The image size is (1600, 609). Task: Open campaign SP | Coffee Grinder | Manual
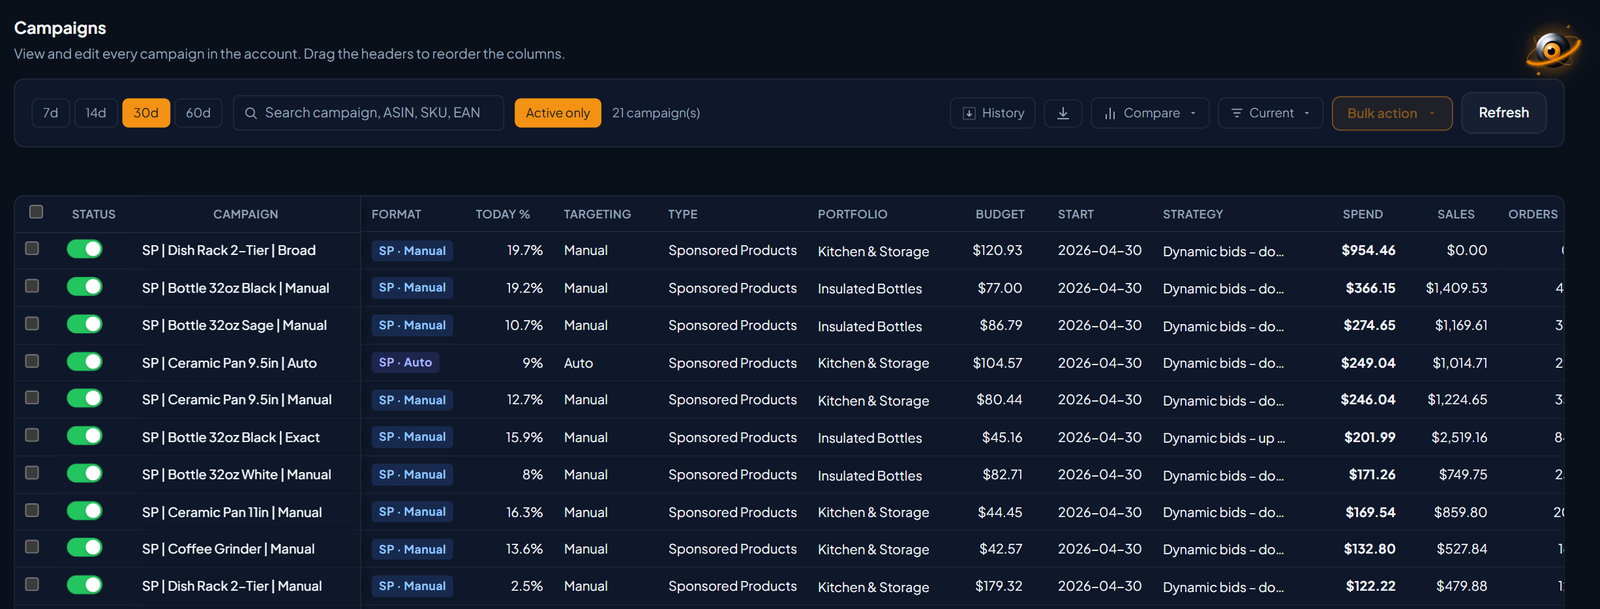coord(228,549)
